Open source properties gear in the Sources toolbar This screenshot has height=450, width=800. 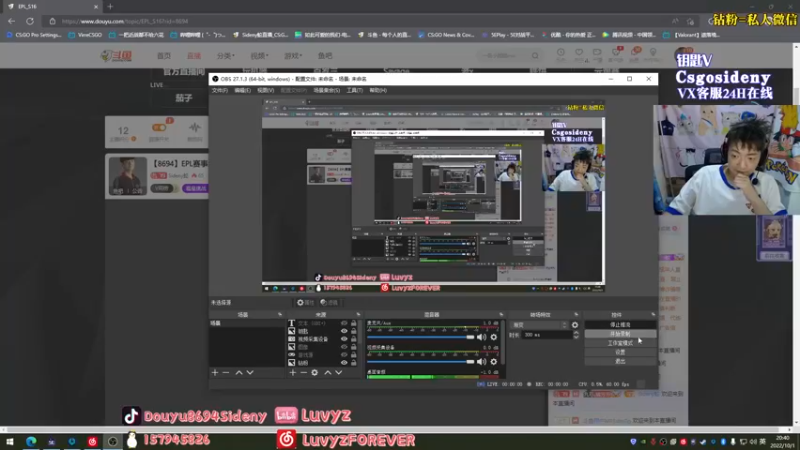[x=314, y=372]
